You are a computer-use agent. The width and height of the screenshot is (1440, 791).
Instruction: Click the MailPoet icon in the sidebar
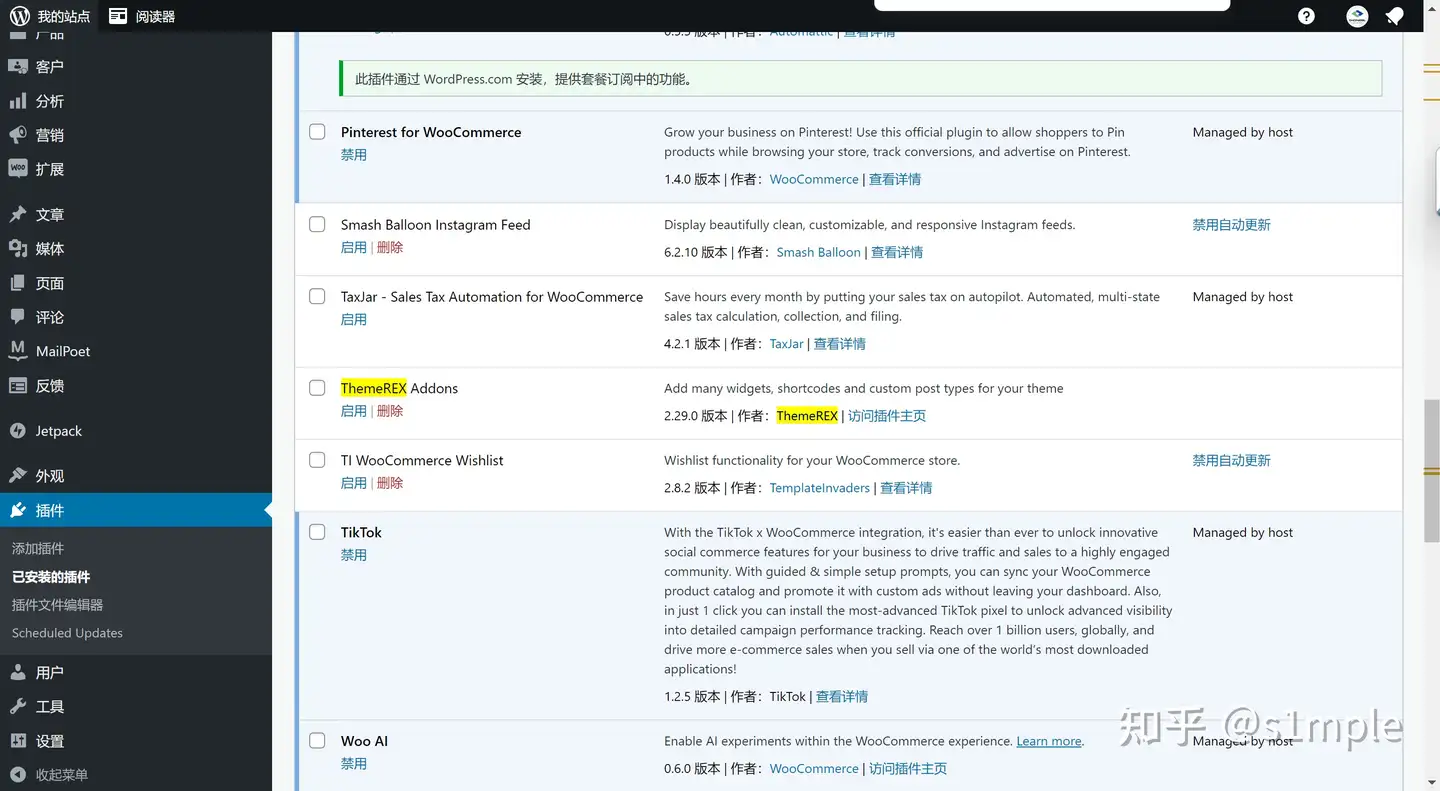18,351
